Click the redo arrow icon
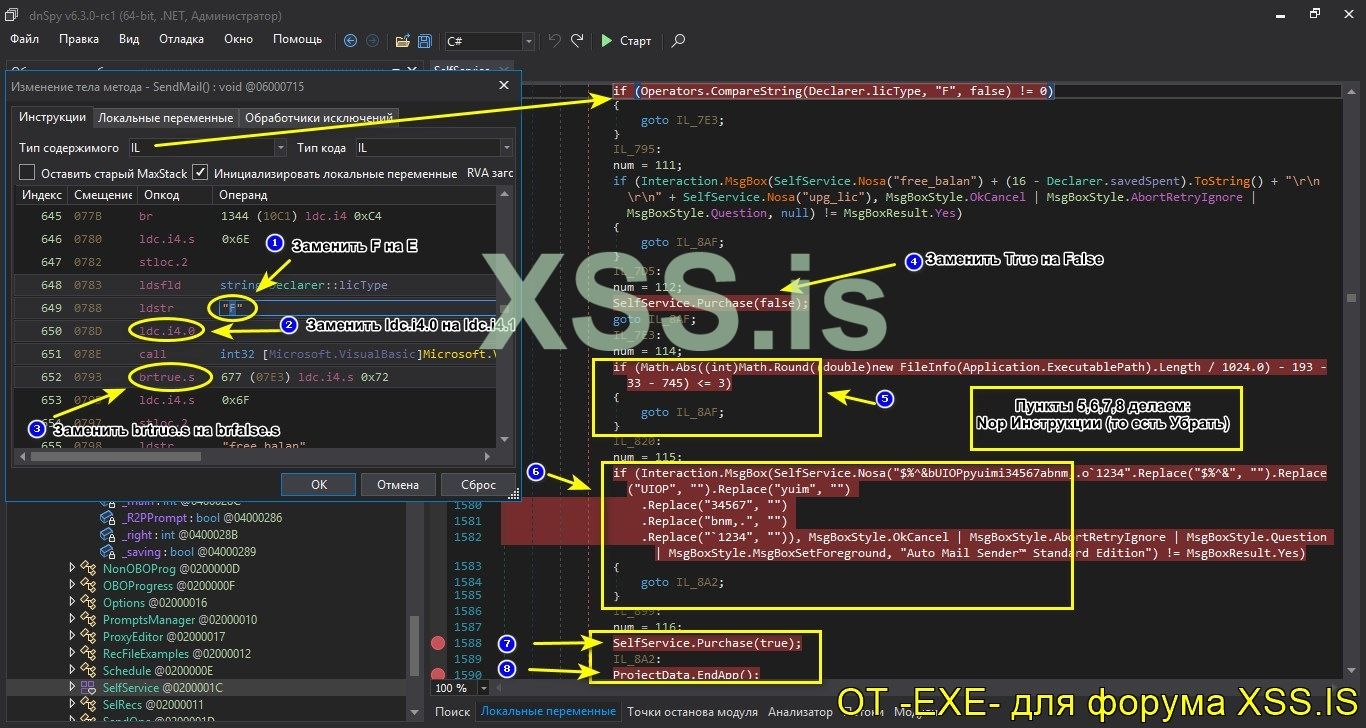Screen dimensions: 1366x728 577,41
